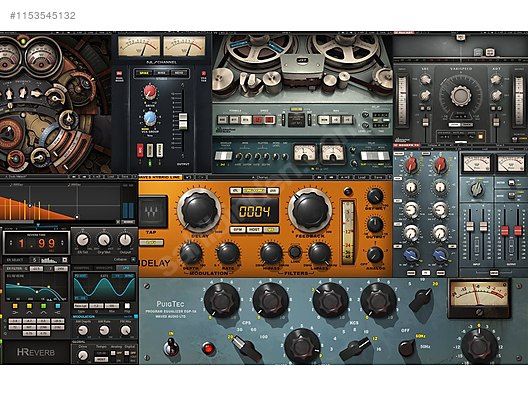
Task: Click the FM Mix knob in H-Reverb
Action: point(125,330)
